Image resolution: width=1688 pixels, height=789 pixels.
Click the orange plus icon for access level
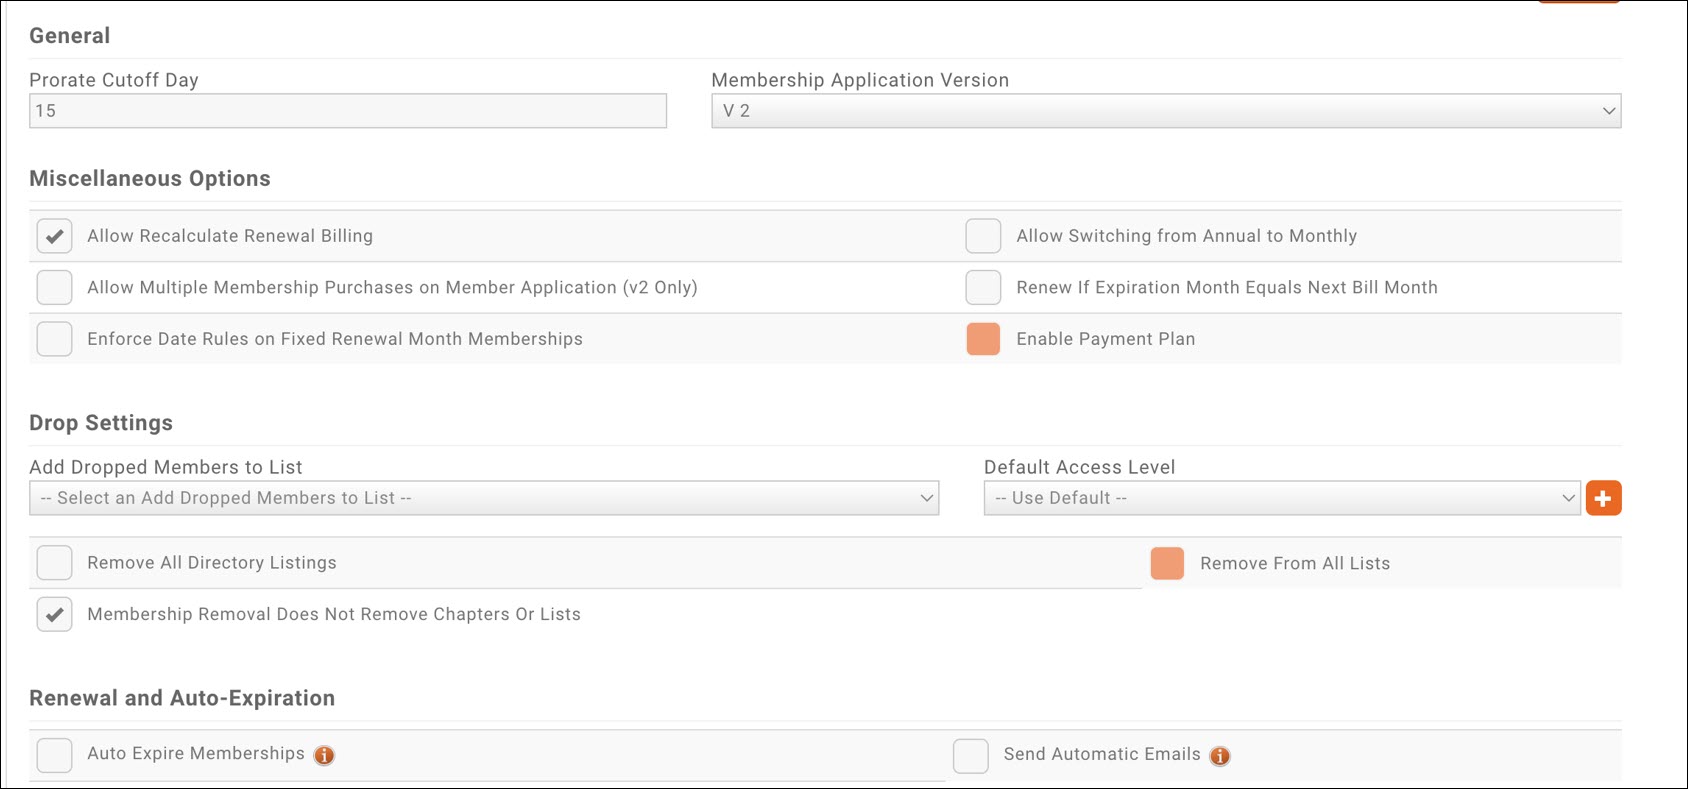coord(1603,498)
